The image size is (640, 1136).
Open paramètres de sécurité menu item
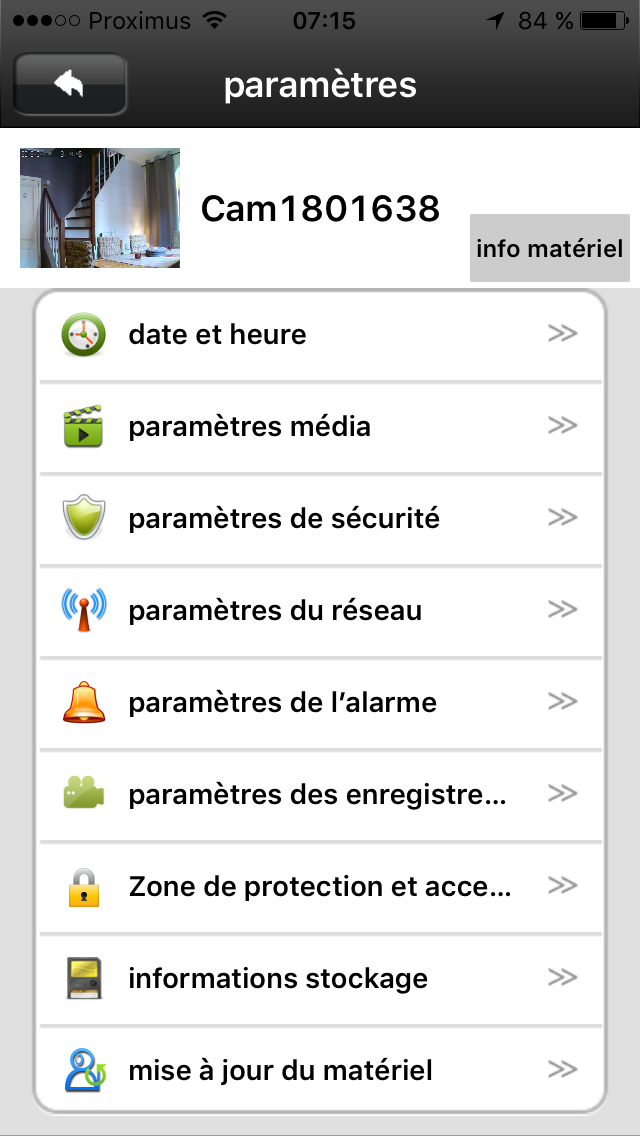click(284, 519)
